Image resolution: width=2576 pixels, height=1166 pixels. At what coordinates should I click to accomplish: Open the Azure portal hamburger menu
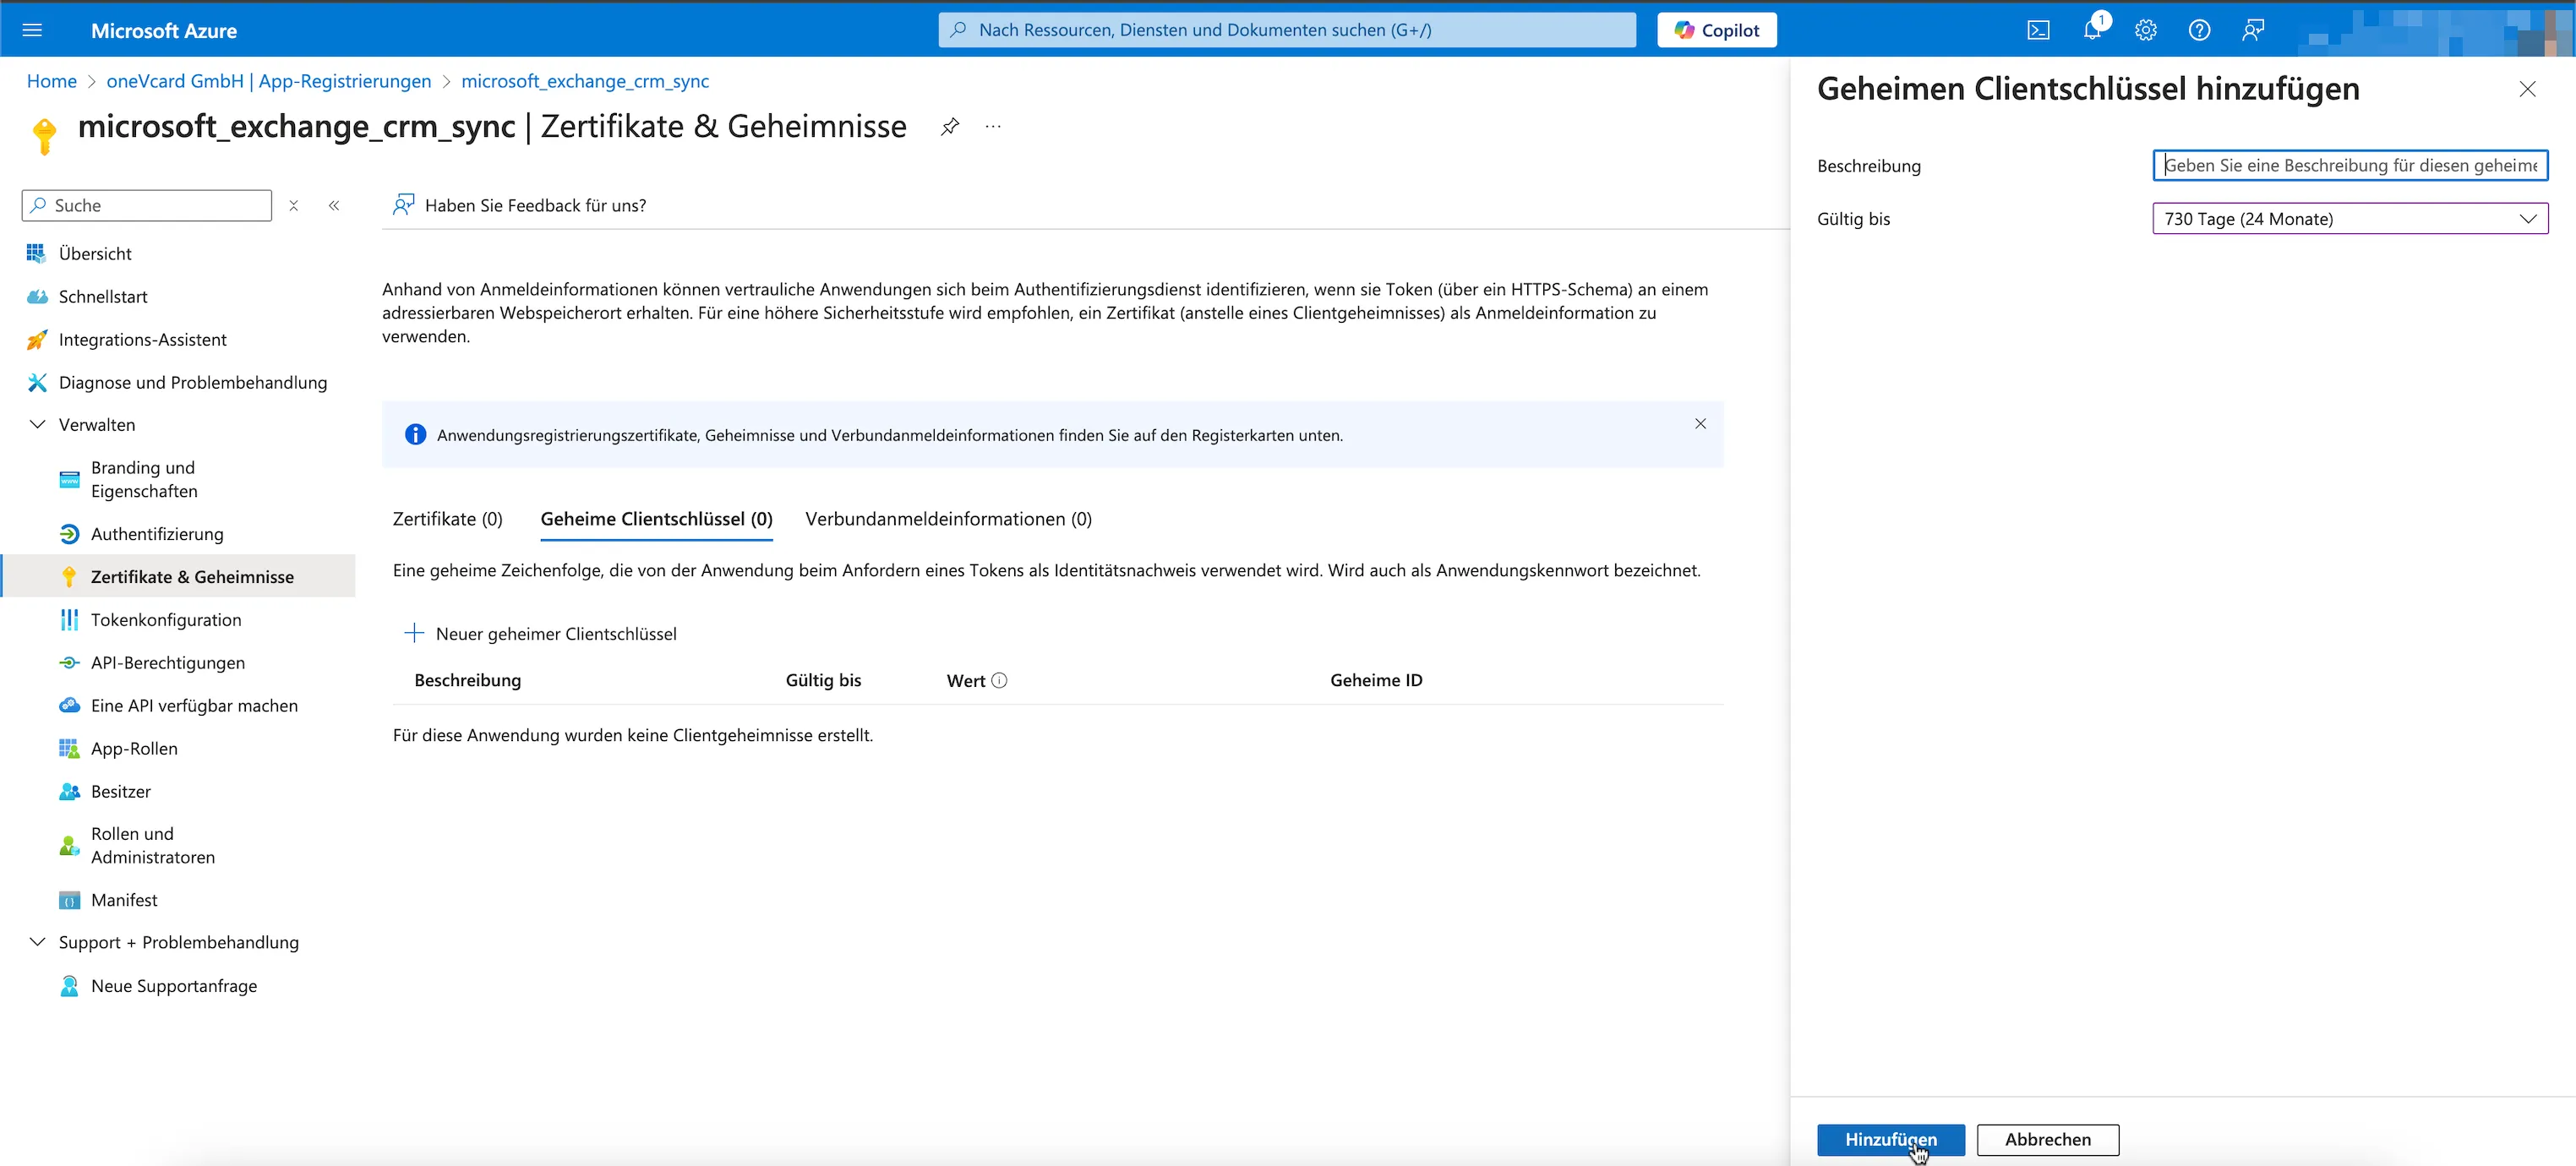click(x=32, y=30)
